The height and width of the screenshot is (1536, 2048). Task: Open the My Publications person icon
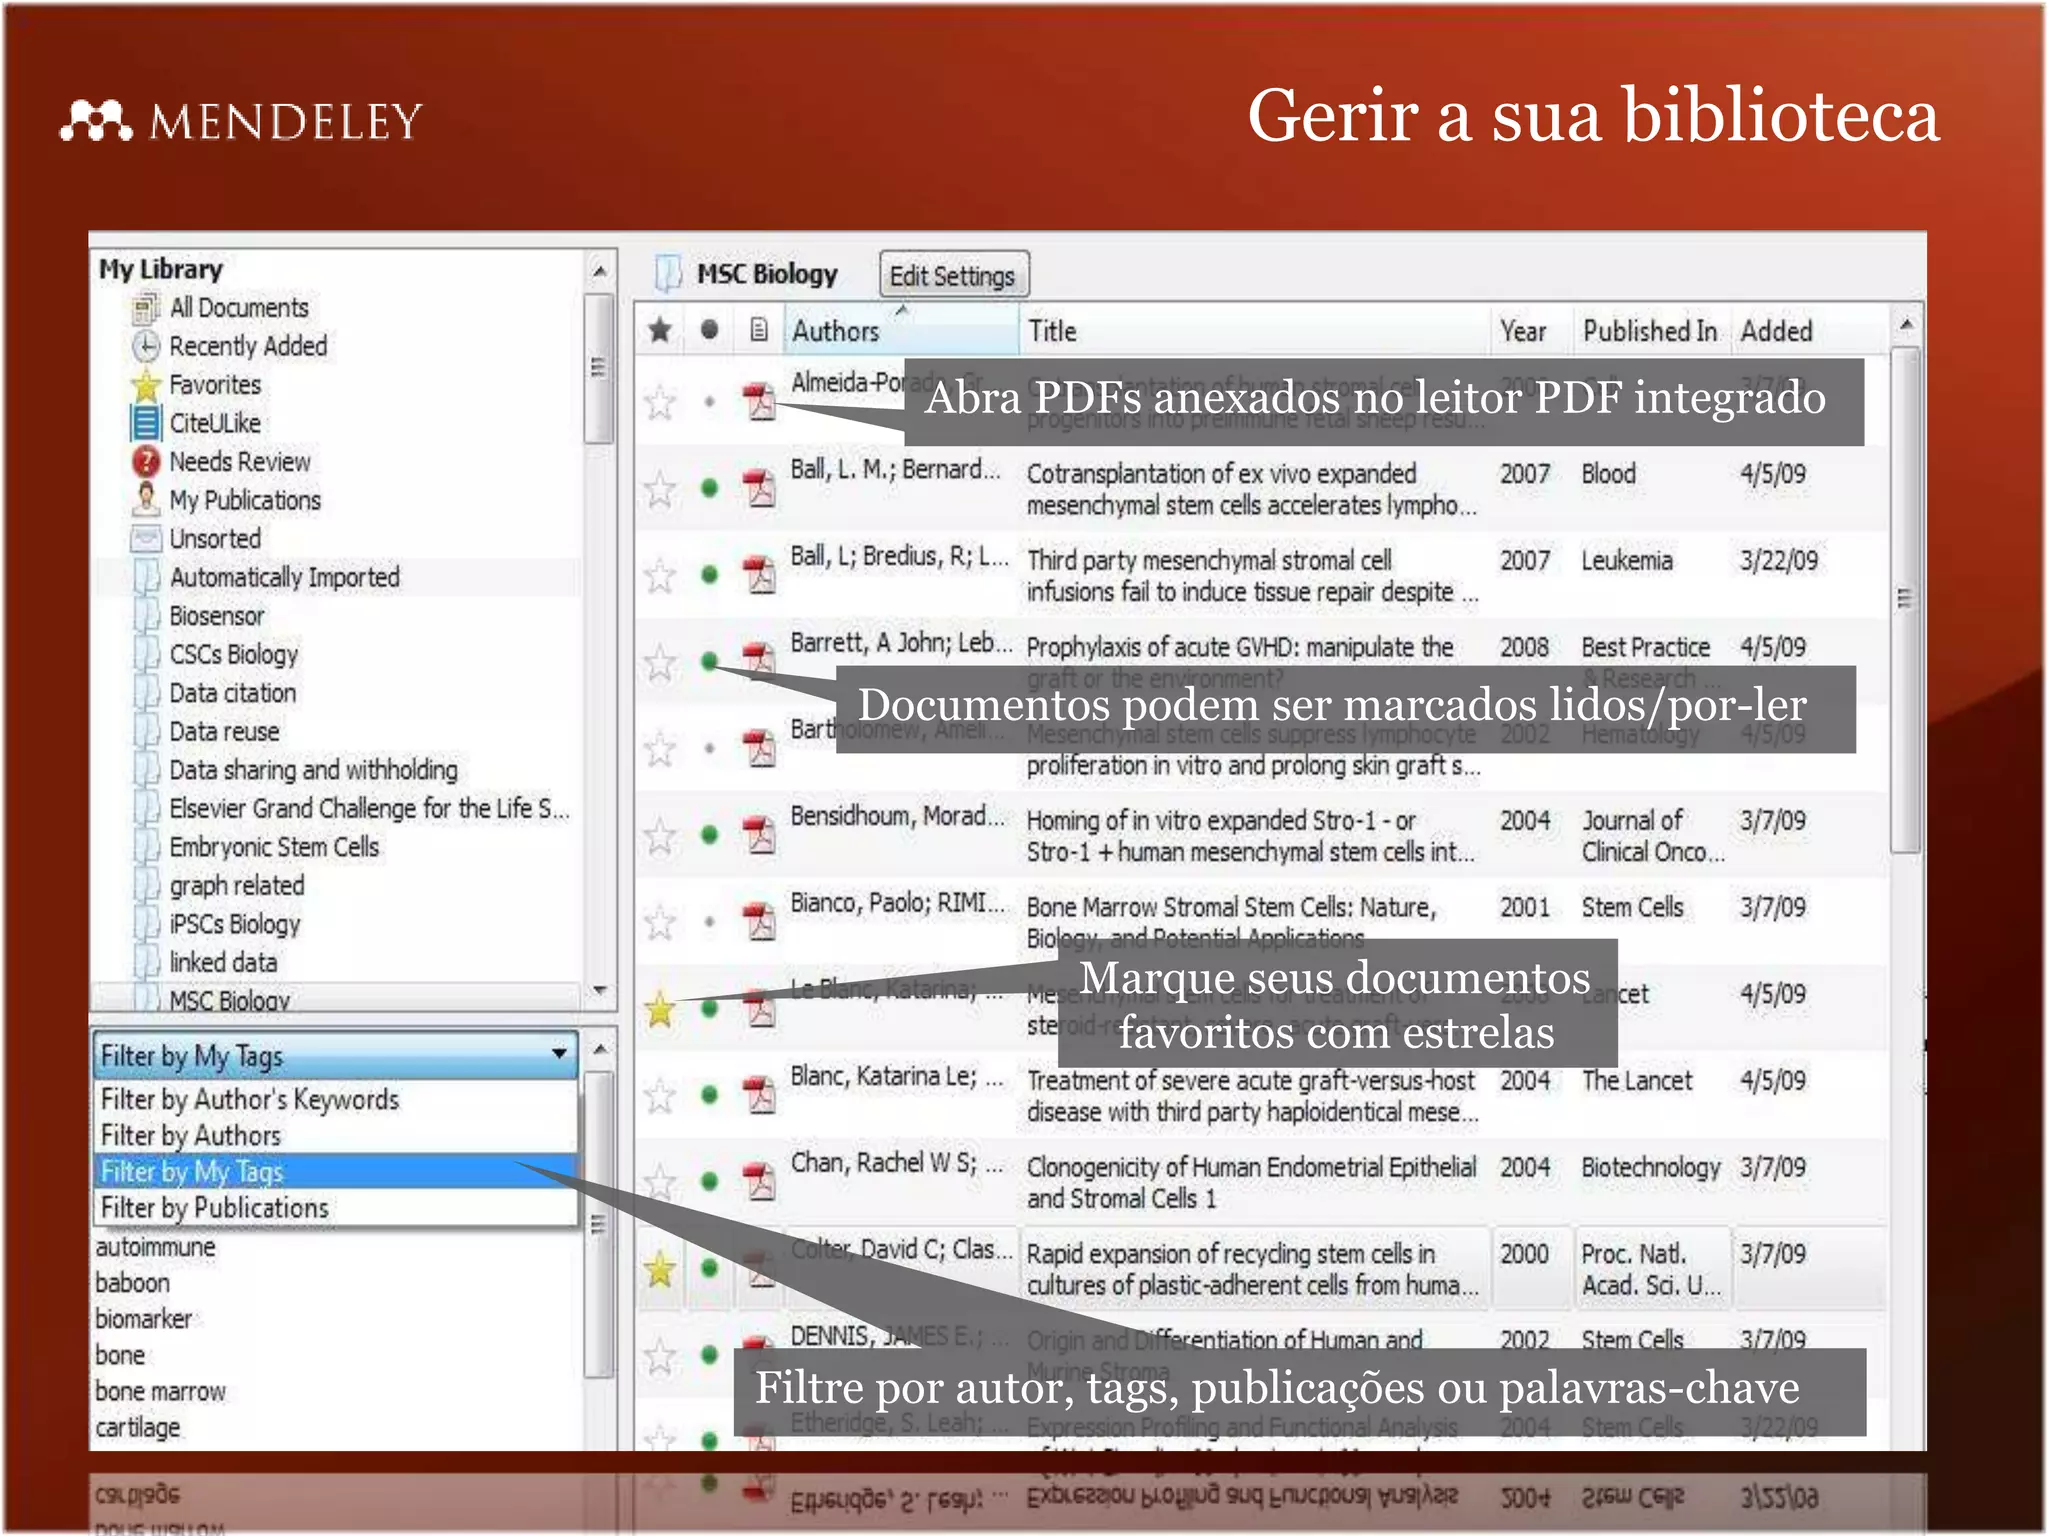(146, 500)
